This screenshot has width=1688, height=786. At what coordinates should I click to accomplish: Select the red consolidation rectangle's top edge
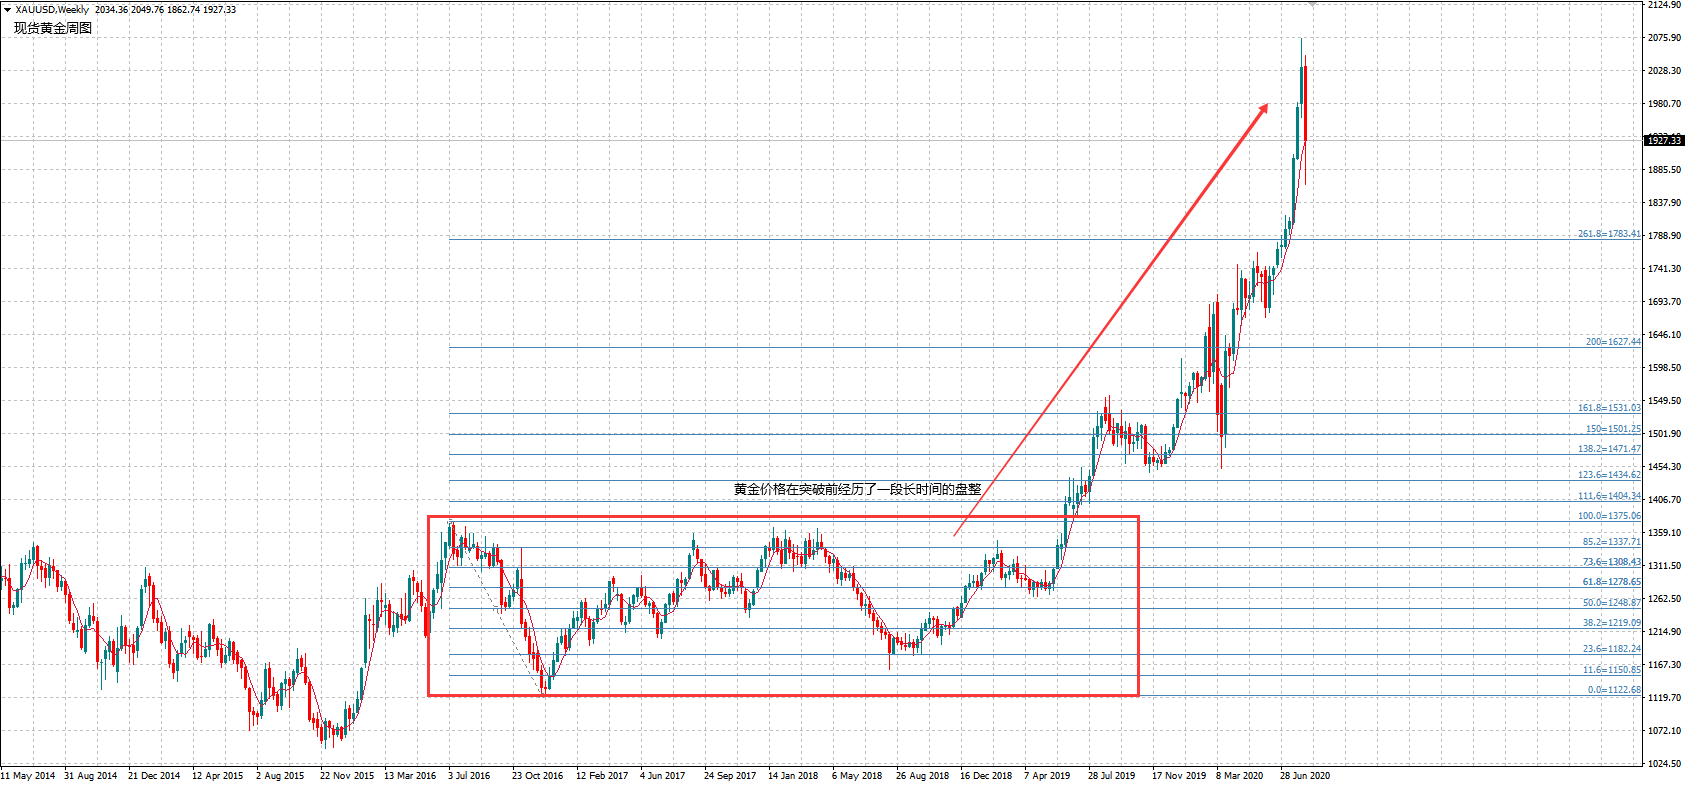[783, 517]
